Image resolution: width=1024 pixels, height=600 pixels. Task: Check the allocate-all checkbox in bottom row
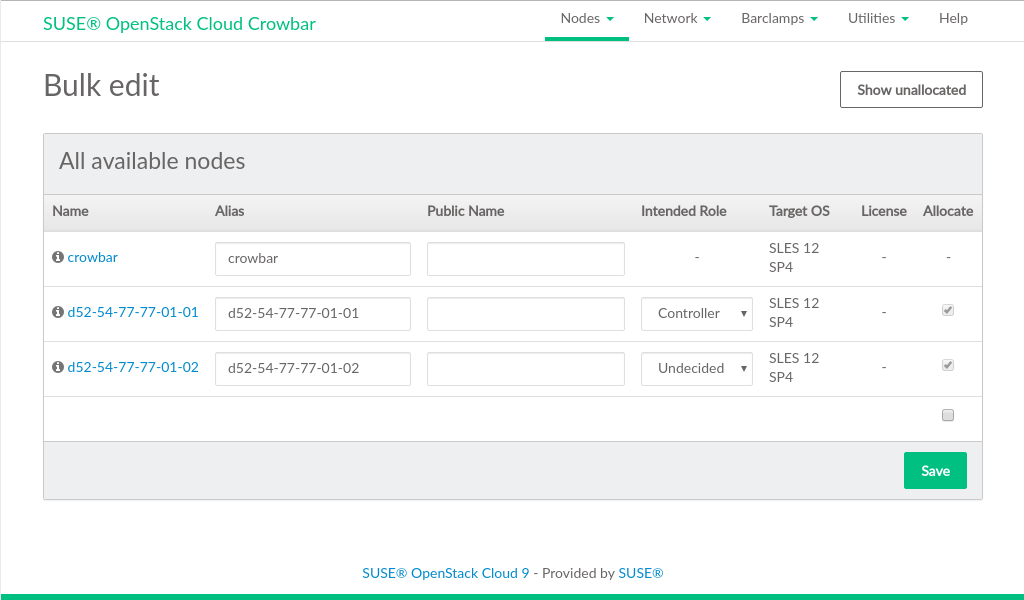point(948,415)
